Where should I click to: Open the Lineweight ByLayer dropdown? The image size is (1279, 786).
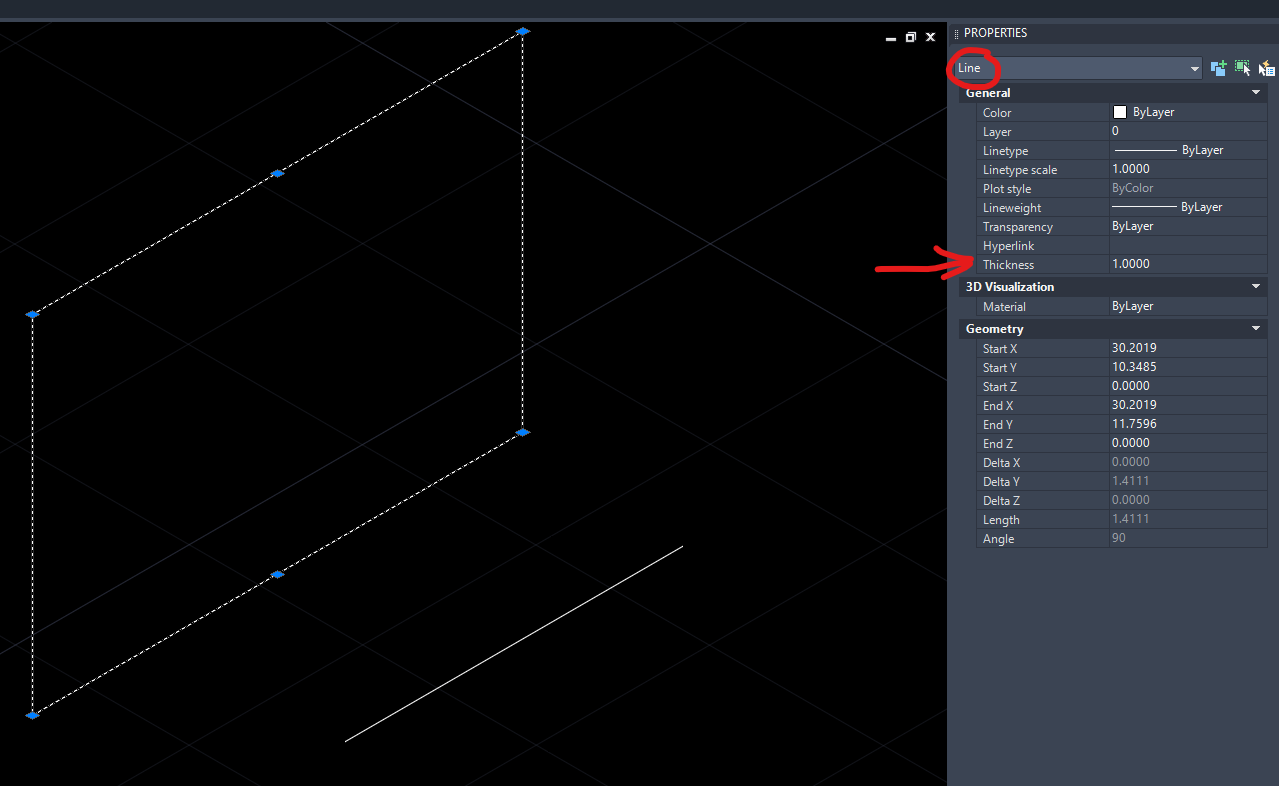point(1188,207)
